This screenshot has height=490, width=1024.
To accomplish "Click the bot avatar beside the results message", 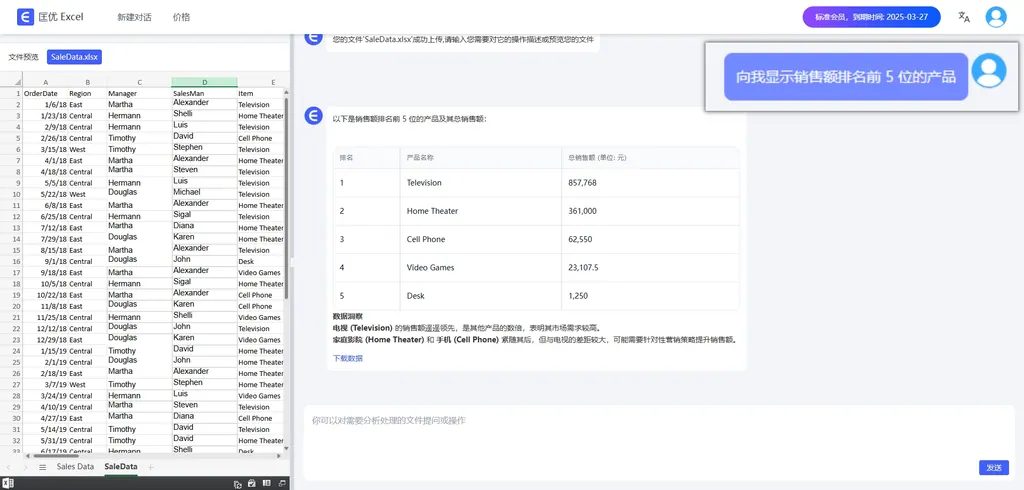I will [x=313, y=115].
